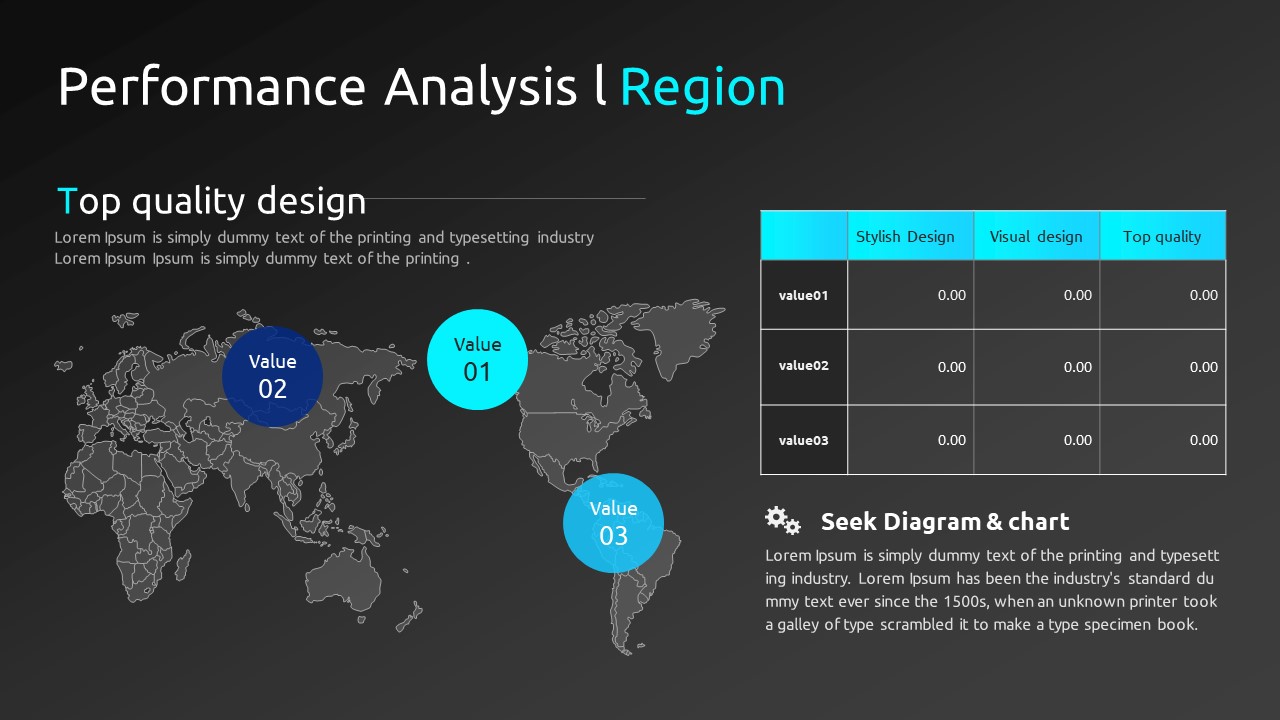Select the Value 02 dark blue circle
This screenshot has width=1280, height=720.
click(273, 377)
